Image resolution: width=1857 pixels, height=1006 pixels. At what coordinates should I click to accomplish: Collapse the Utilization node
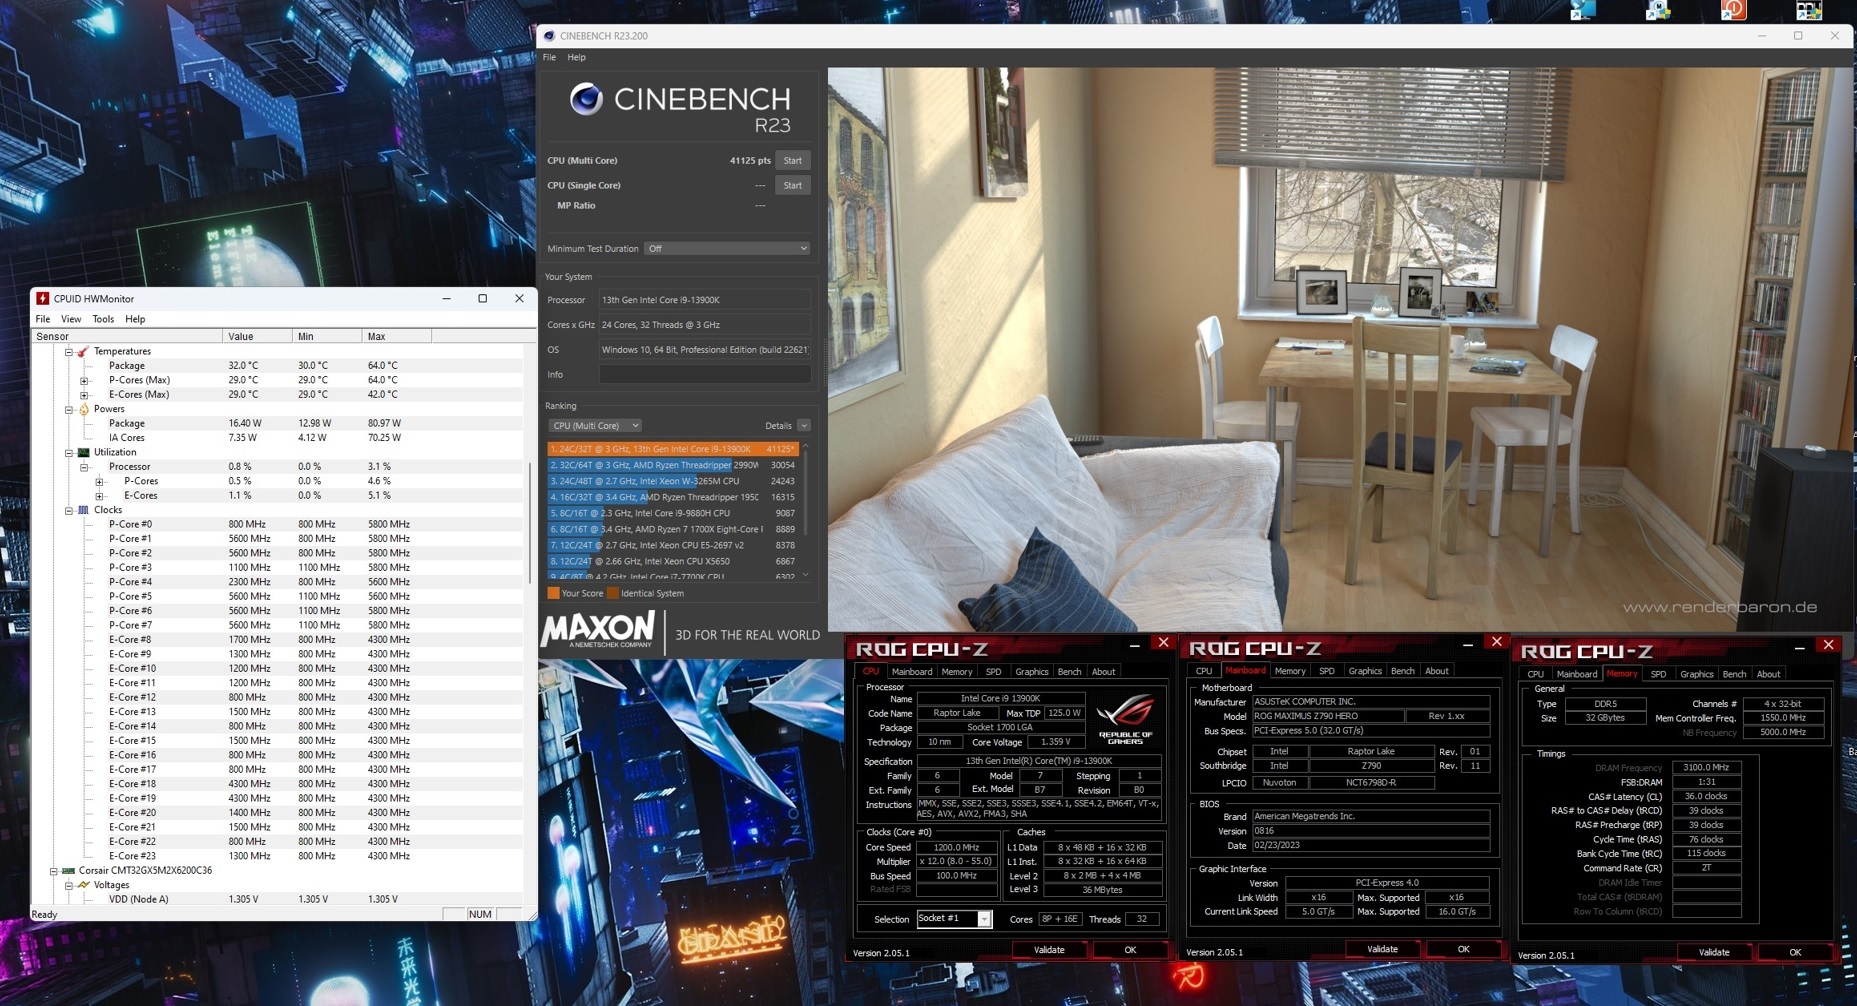69,453
